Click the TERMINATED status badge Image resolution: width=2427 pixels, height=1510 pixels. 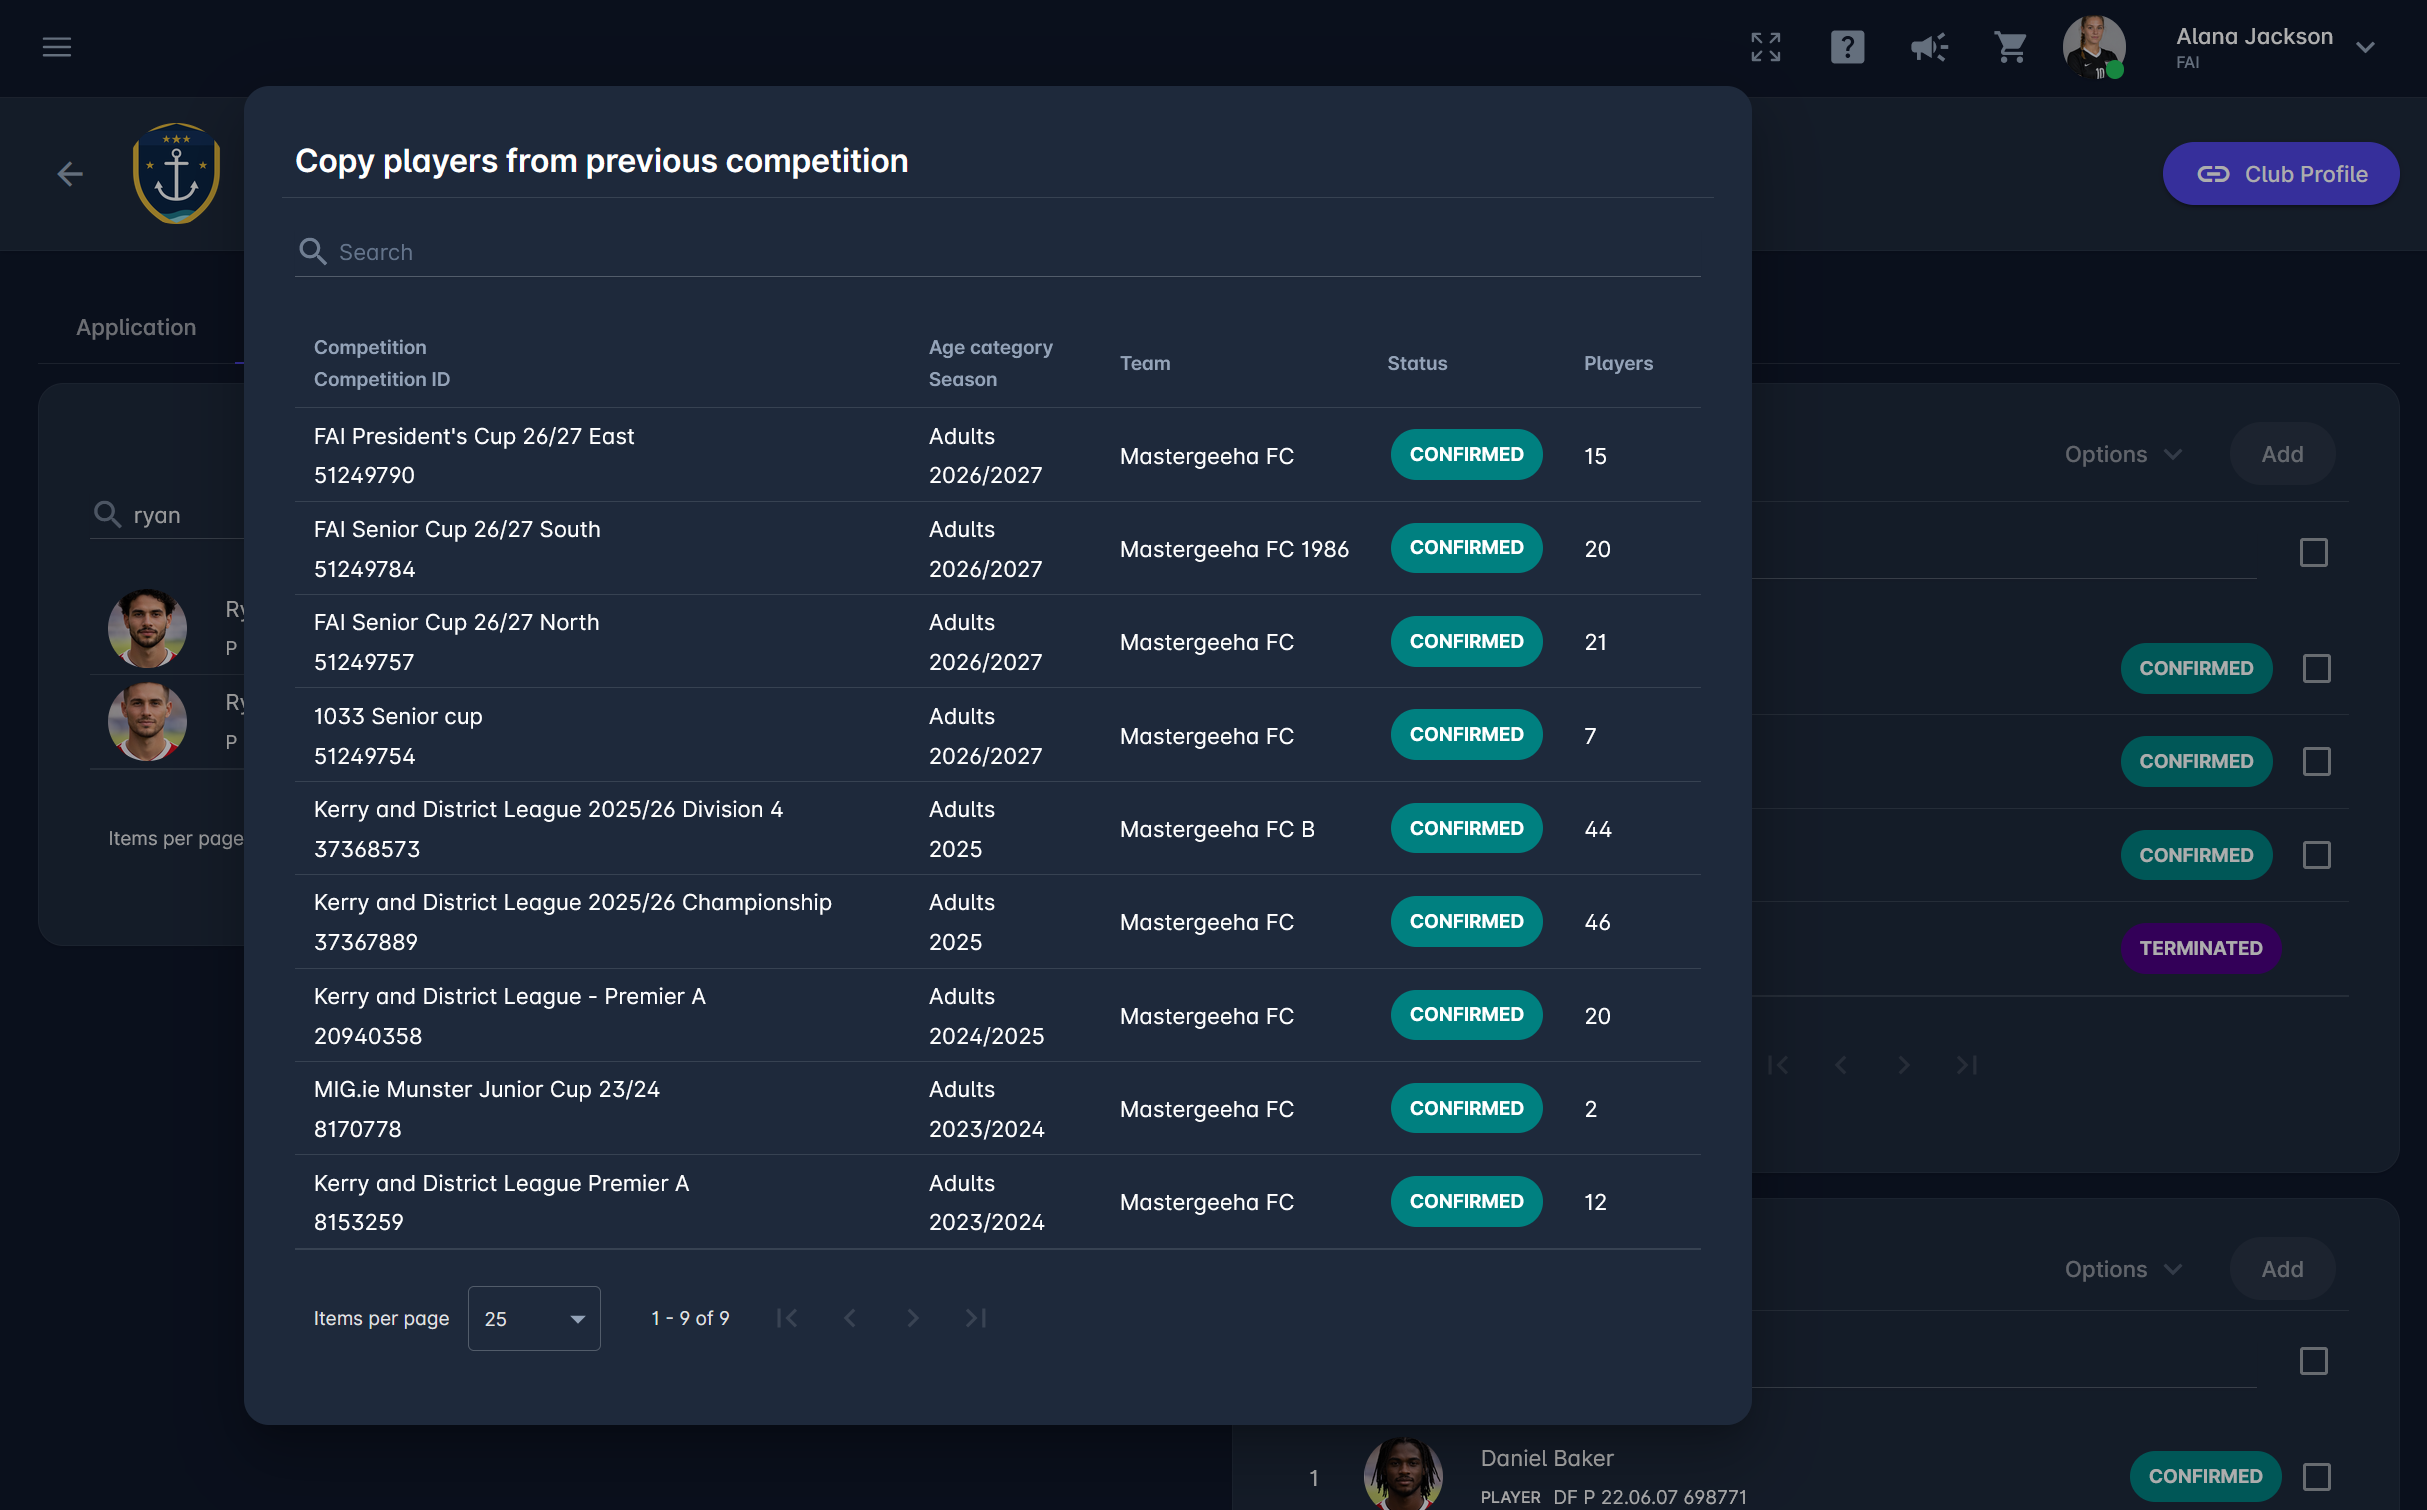coord(2200,948)
